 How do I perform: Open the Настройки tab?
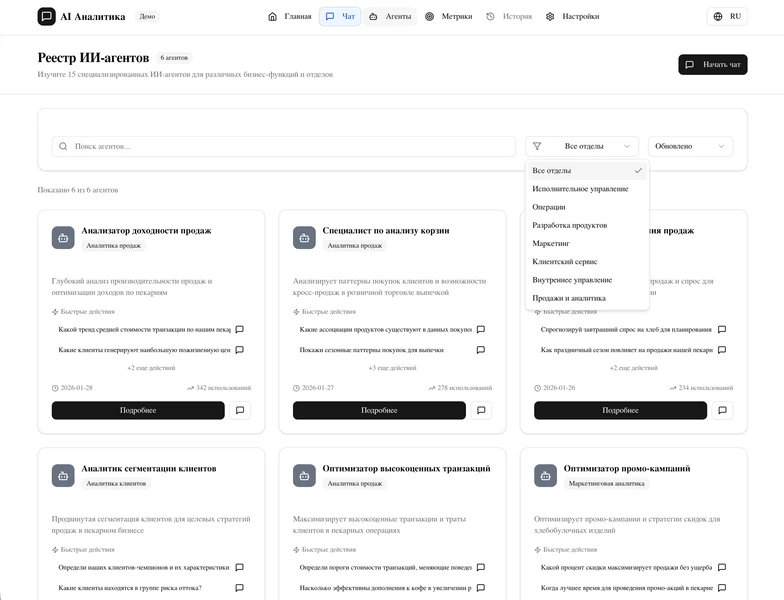coord(572,16)
